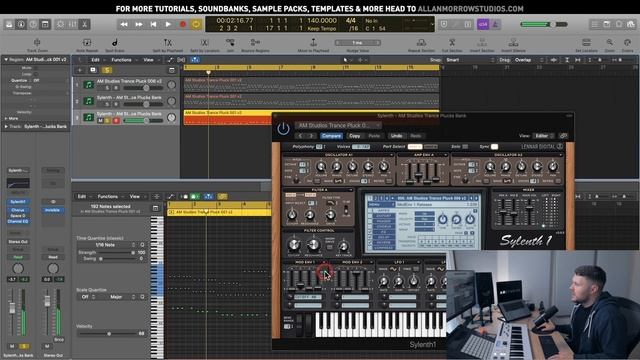Image resolution: width=640 pixels, height=360 pixels.
Task: Click Channel EQ insert in channel strip
Action: [x=18, y=221]
